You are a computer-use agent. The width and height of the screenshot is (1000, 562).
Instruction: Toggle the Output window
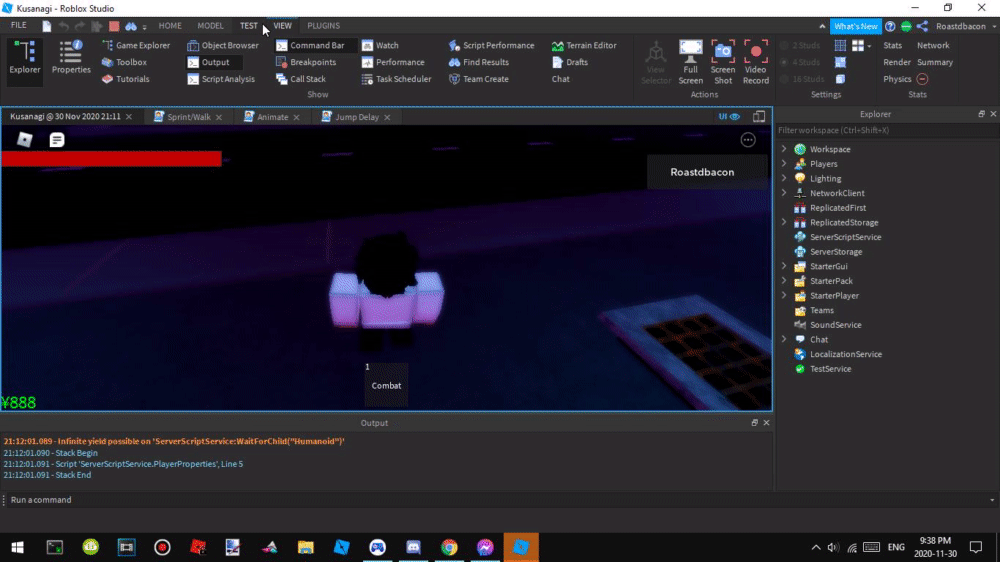pyautogui.click(x=213, y=62)
